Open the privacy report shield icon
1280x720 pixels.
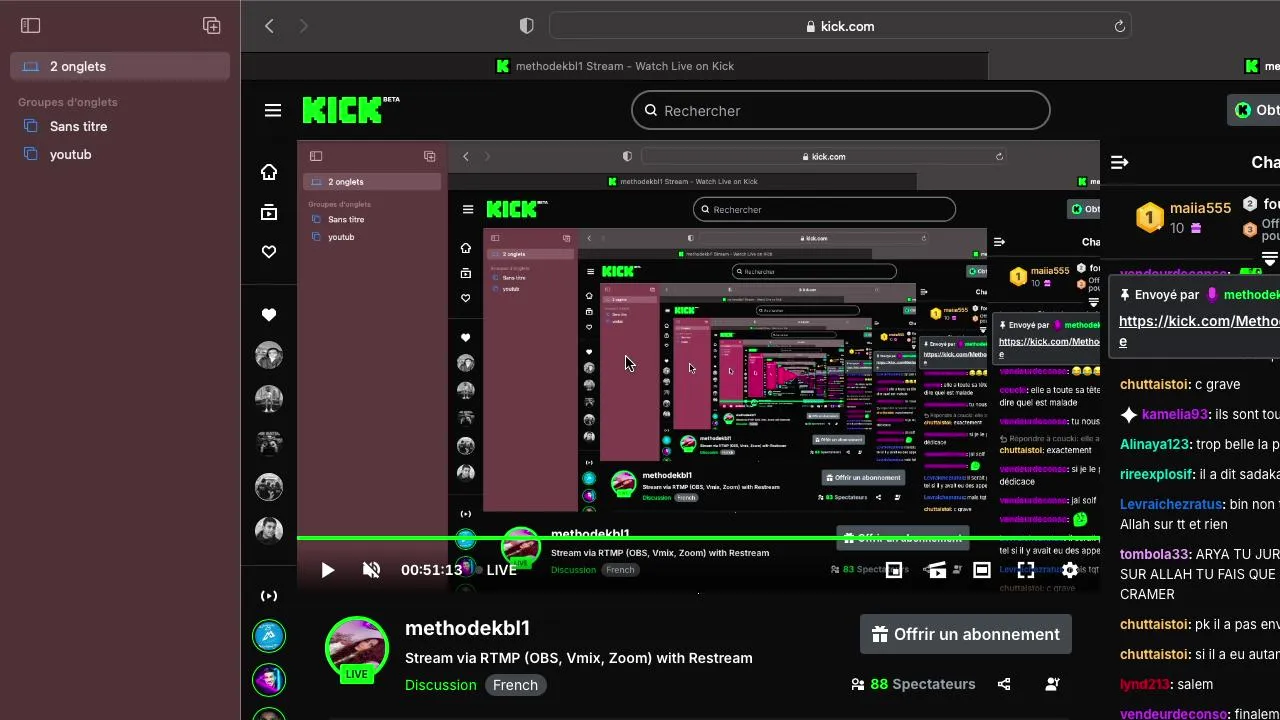click(x=527, y=26)
